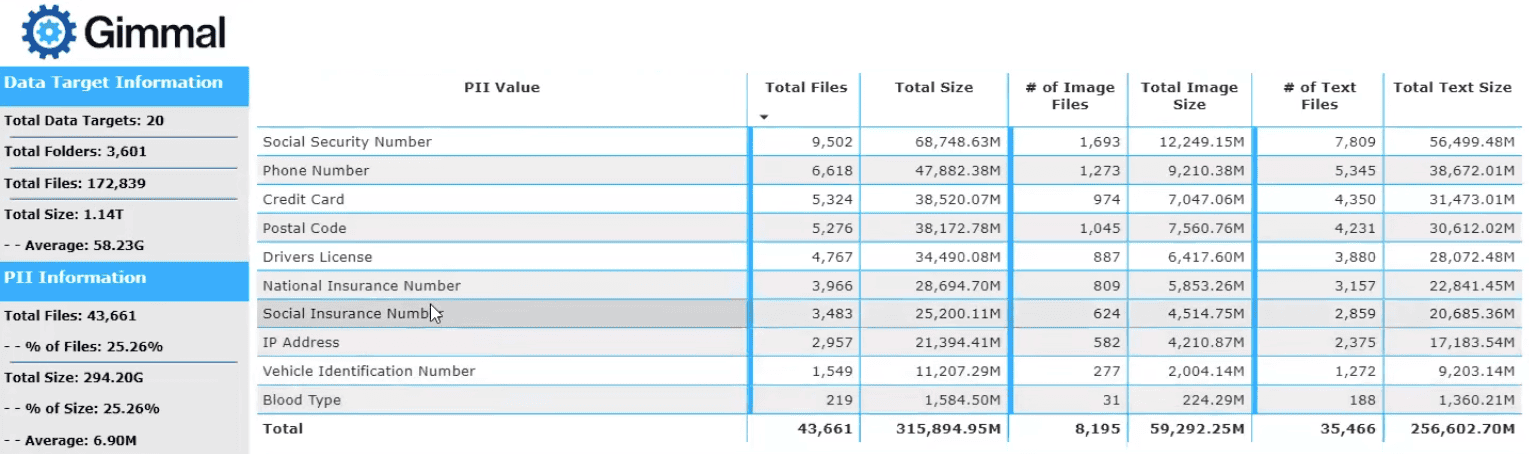Select the Phone Number row
Image resolution: width=1529 pixels, height=454 pixels.
tap(316, 171)
